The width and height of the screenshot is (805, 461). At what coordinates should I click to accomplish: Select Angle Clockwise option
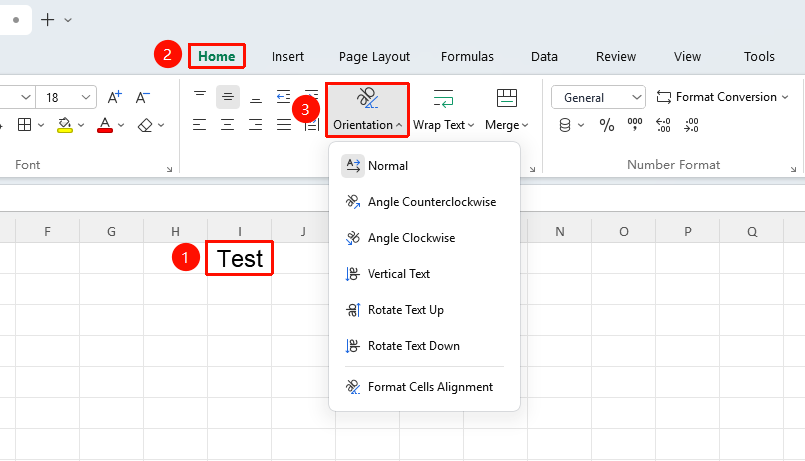pos(425,238)
